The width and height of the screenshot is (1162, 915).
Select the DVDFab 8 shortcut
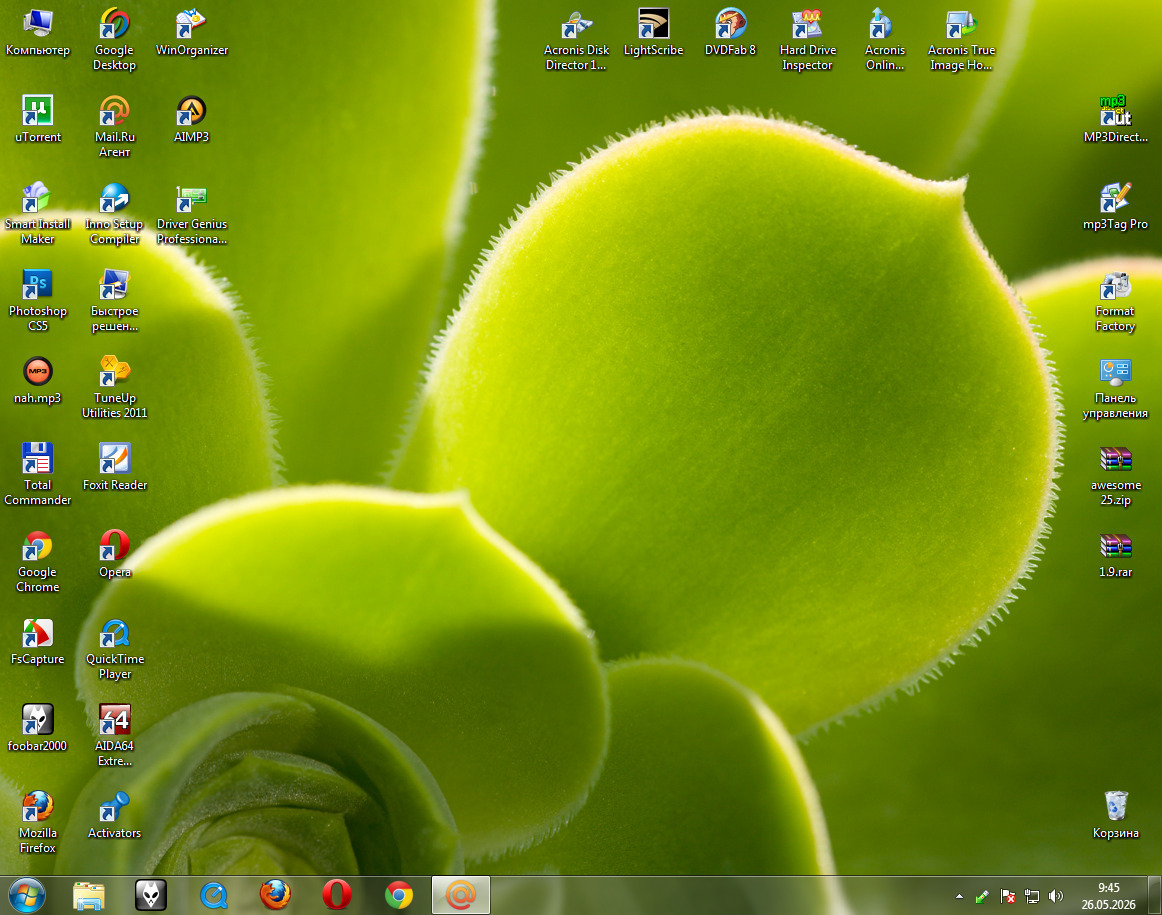click(730, 33)
